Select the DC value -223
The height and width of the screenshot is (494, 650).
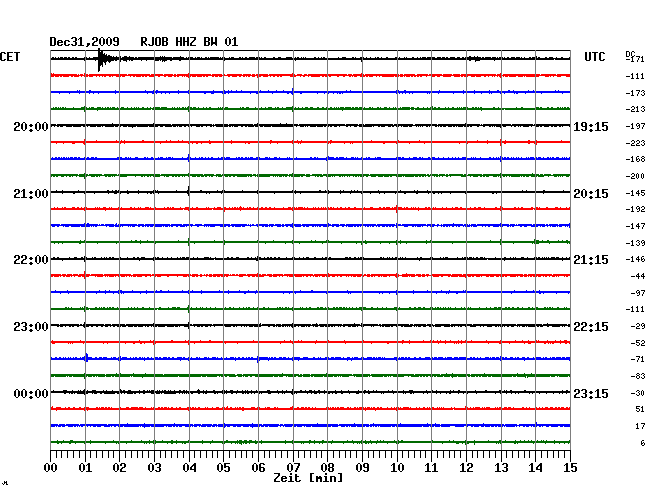[x=635, y=143]
